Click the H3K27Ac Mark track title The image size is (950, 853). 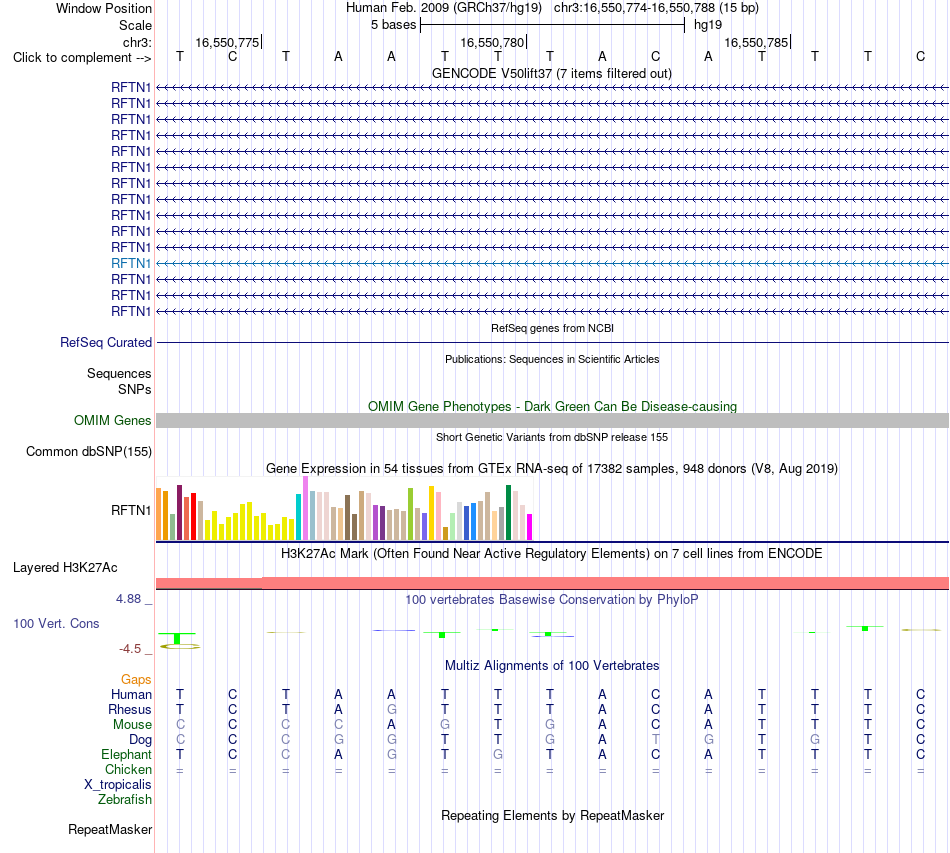pyautogui.click(x=552, y=554)
